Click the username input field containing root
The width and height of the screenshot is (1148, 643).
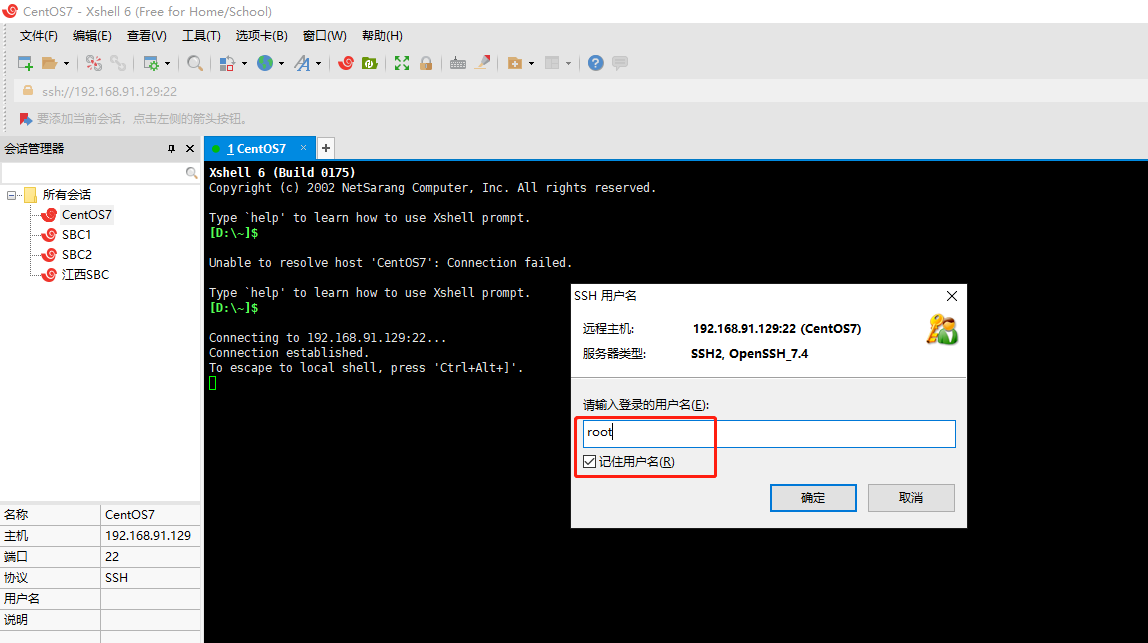pyautogui.click(x=769, y=434)
